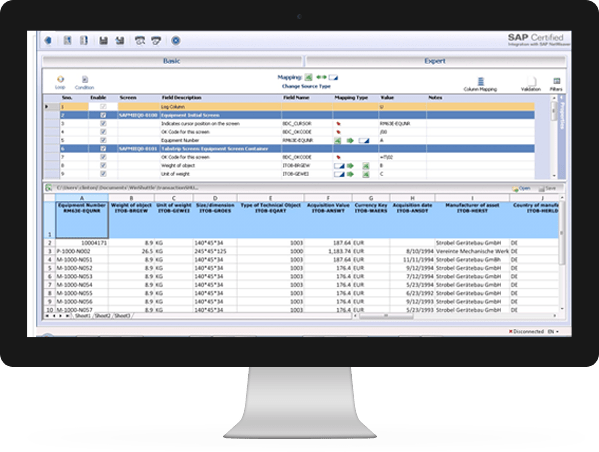Select the Equipment Number header cell
Image resolution: width=599 pixels, height=452 pixels.
[82, 220]
